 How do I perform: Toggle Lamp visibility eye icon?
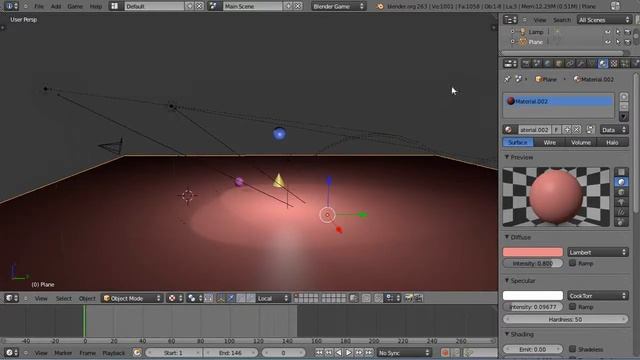[608, 32]
